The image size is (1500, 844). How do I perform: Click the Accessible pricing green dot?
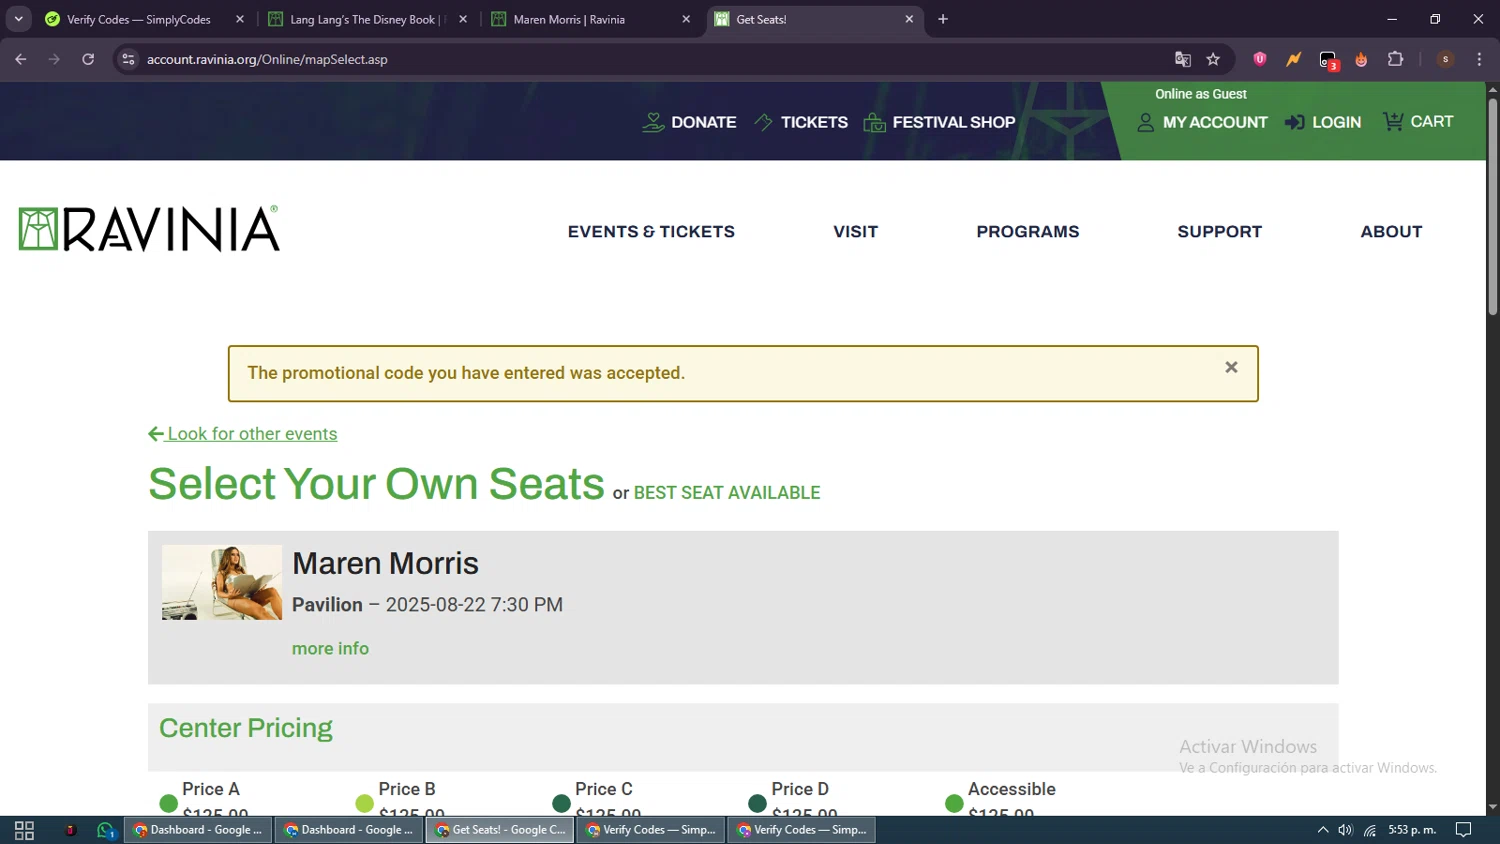tap(954, 803)
